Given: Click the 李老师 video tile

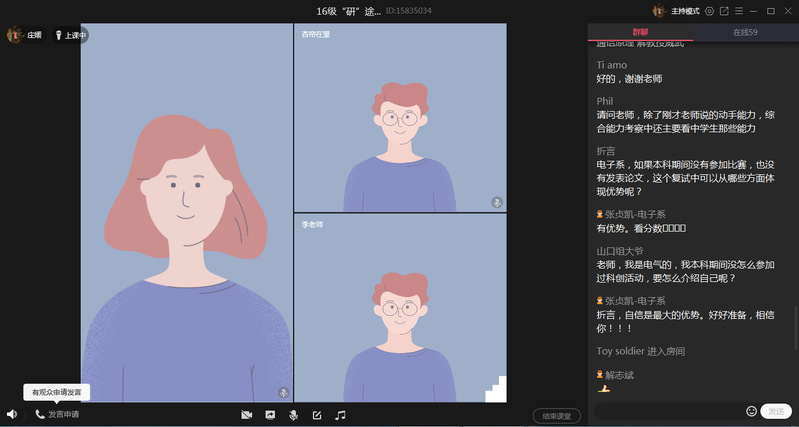Looking at the screenshot, I should [x=400, y=307].
